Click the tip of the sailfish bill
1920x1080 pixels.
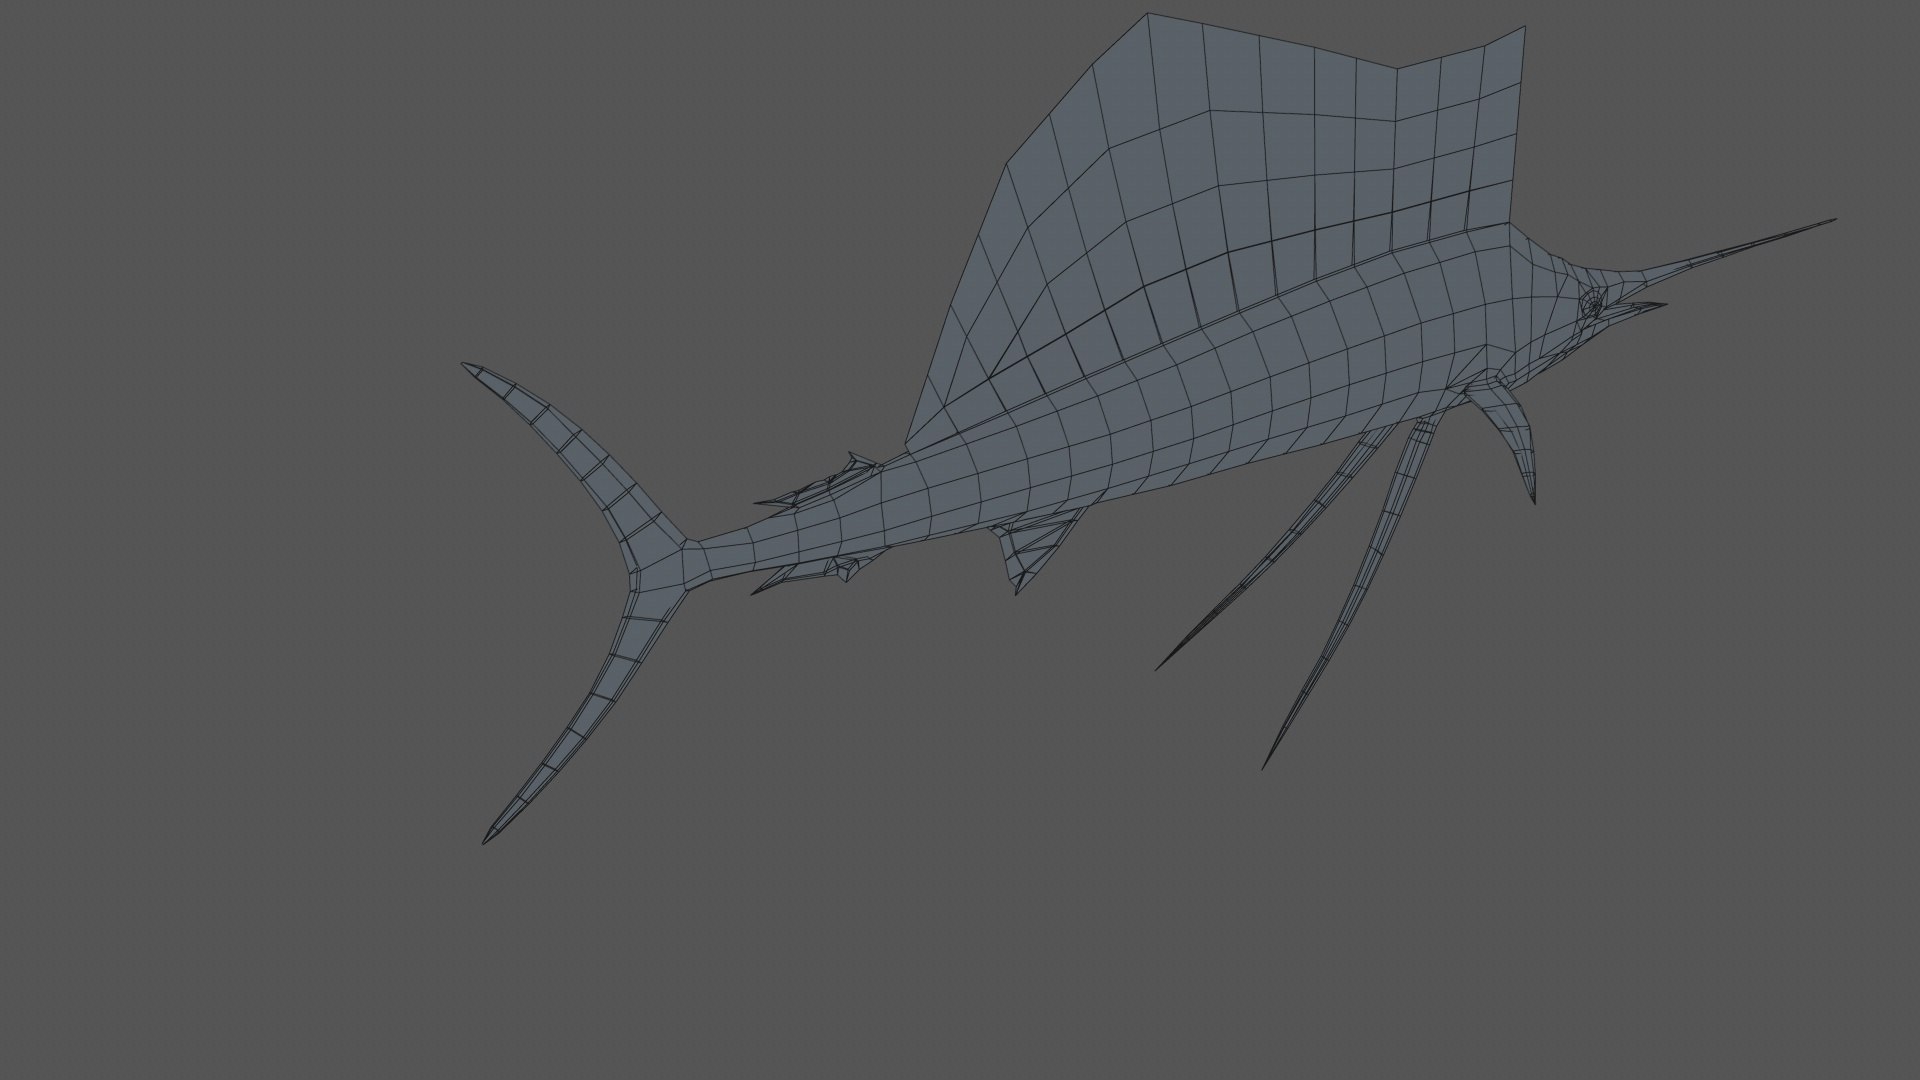1832,220
